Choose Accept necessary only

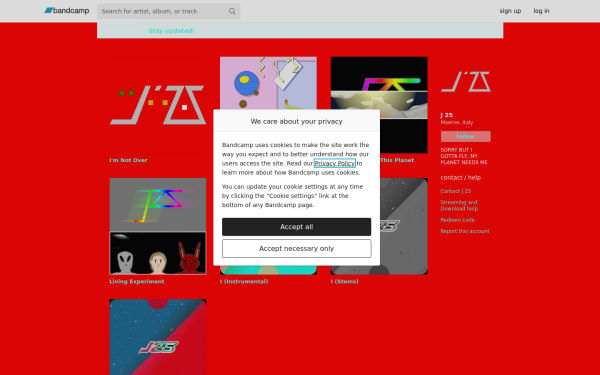[297, 249]
